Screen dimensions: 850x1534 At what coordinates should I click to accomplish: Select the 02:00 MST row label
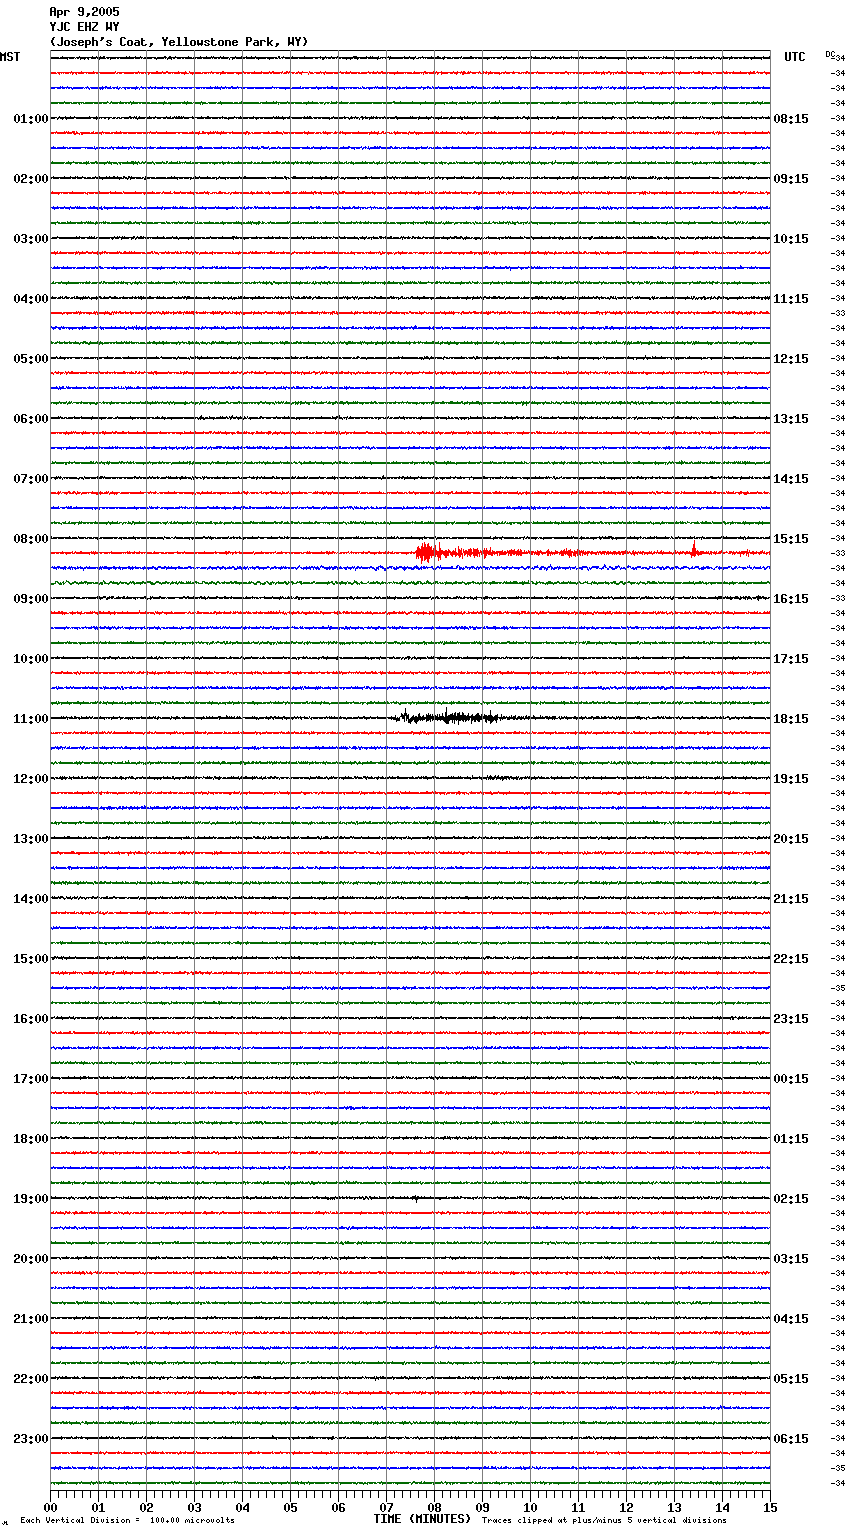[x=31, y=179]
